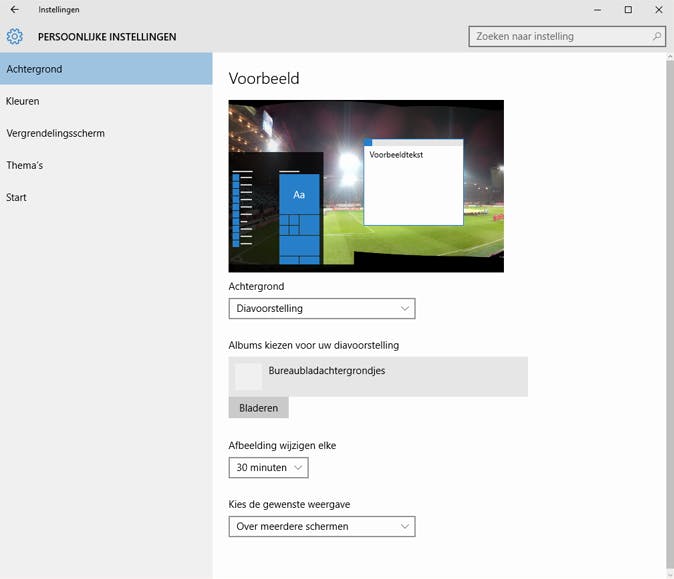674x579 pixels.
Task: Expand the '30 minuten' interval dropdown
Action: point(269,468)
